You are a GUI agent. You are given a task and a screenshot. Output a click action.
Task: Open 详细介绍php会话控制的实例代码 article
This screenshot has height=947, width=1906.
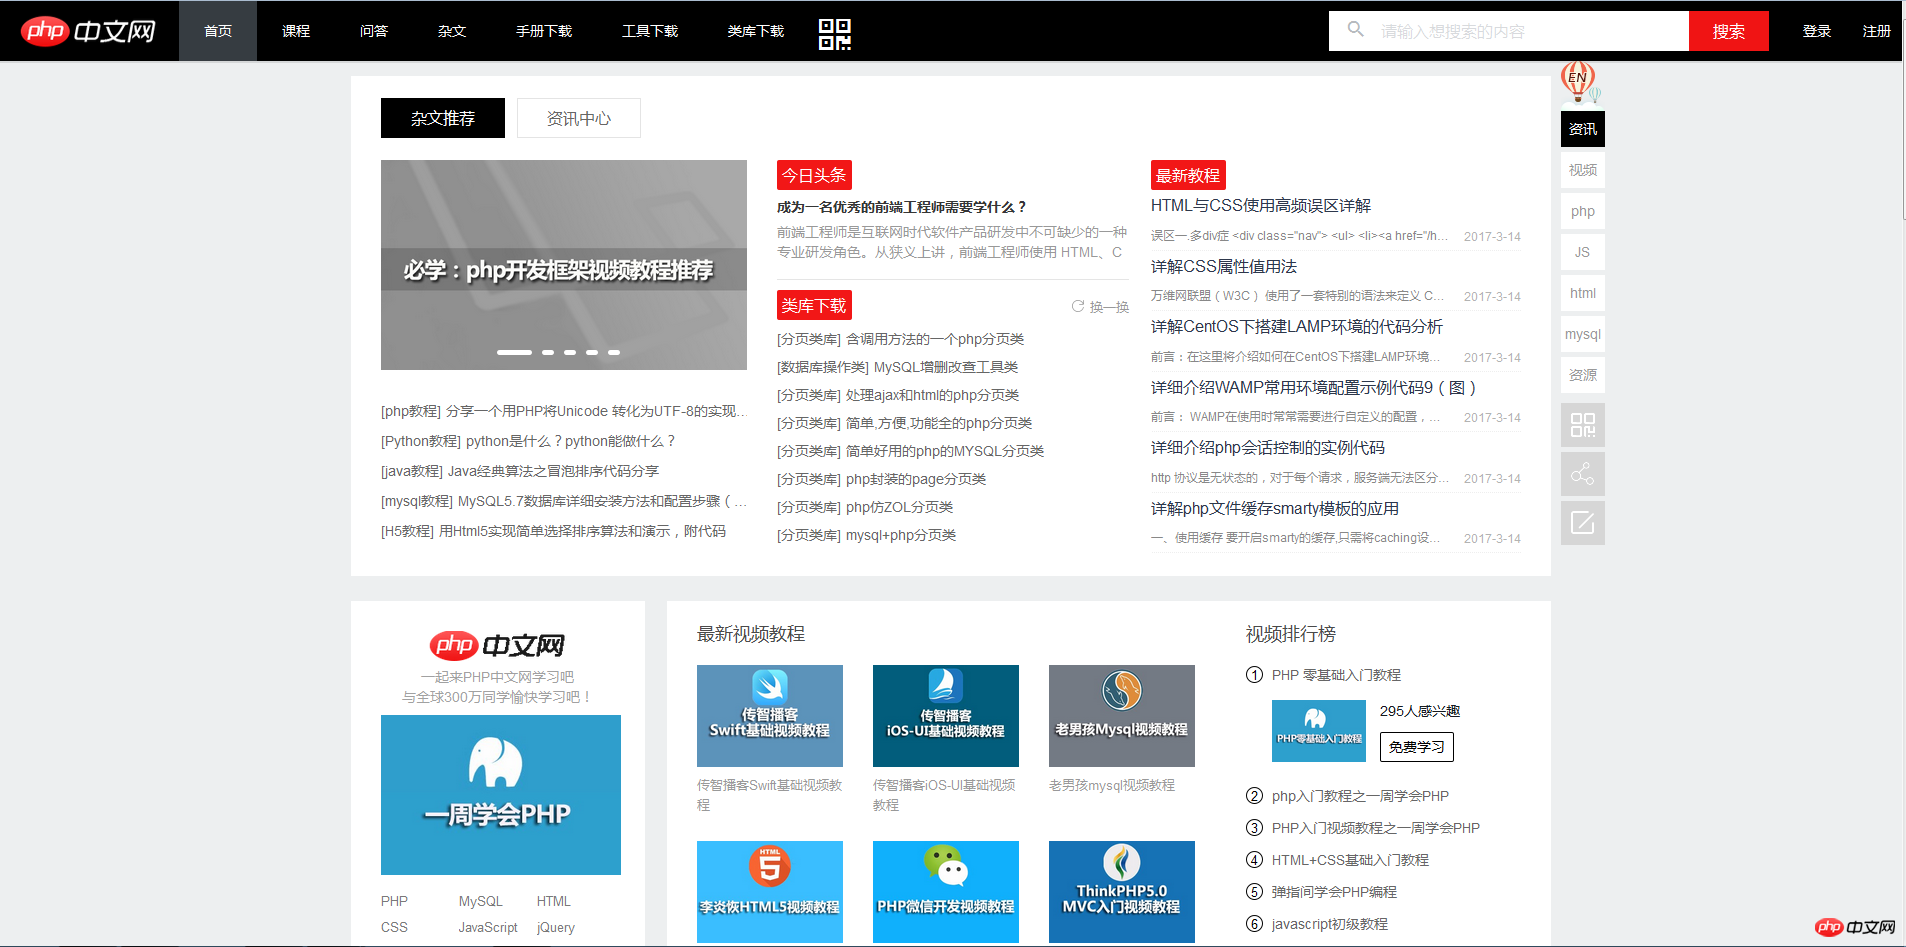point(1268,447)
